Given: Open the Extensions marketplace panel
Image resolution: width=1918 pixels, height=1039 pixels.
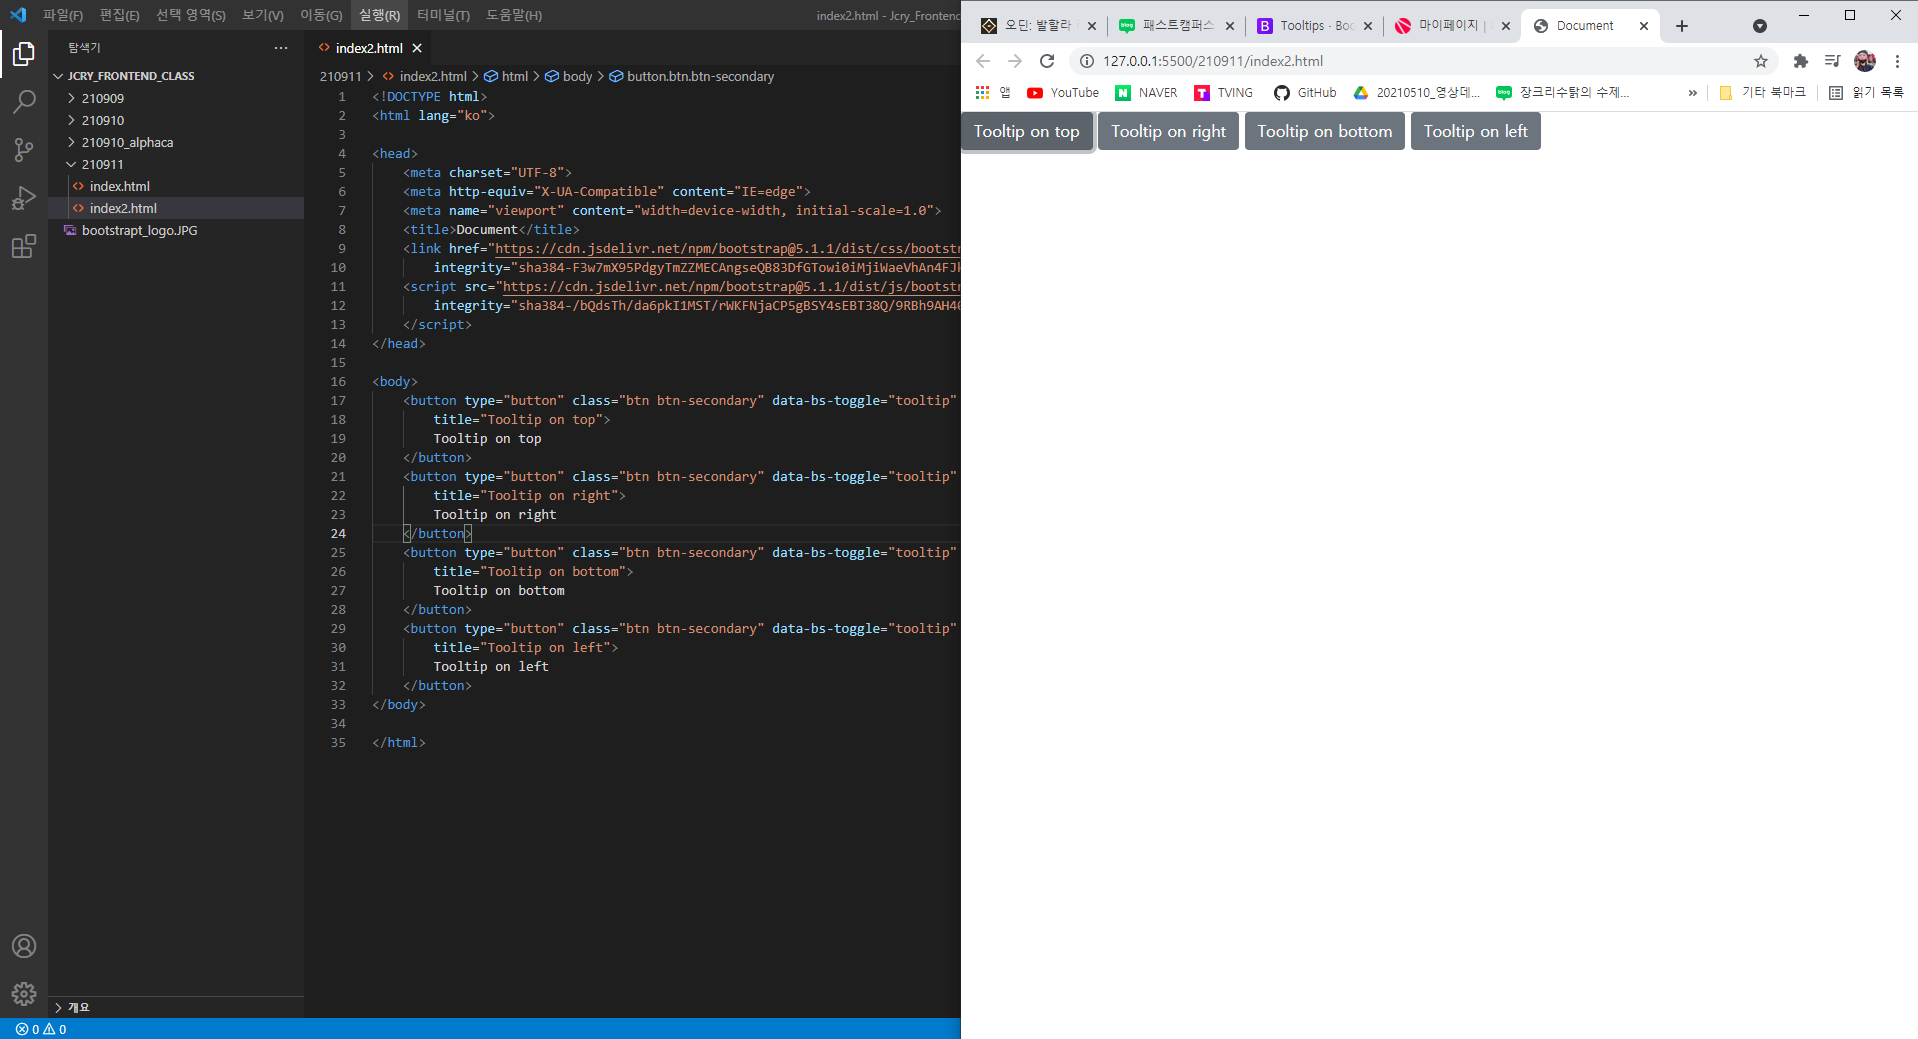Looking at the screenshot, I should (24, 246).
